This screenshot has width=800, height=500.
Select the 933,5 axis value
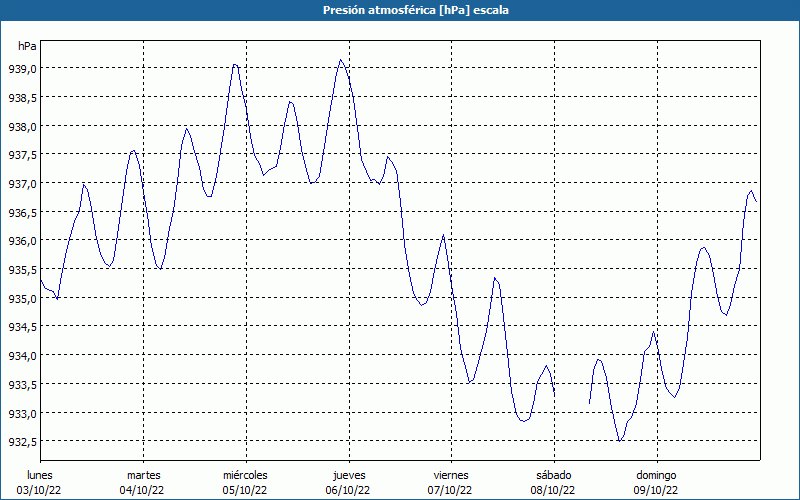point(22,384)
